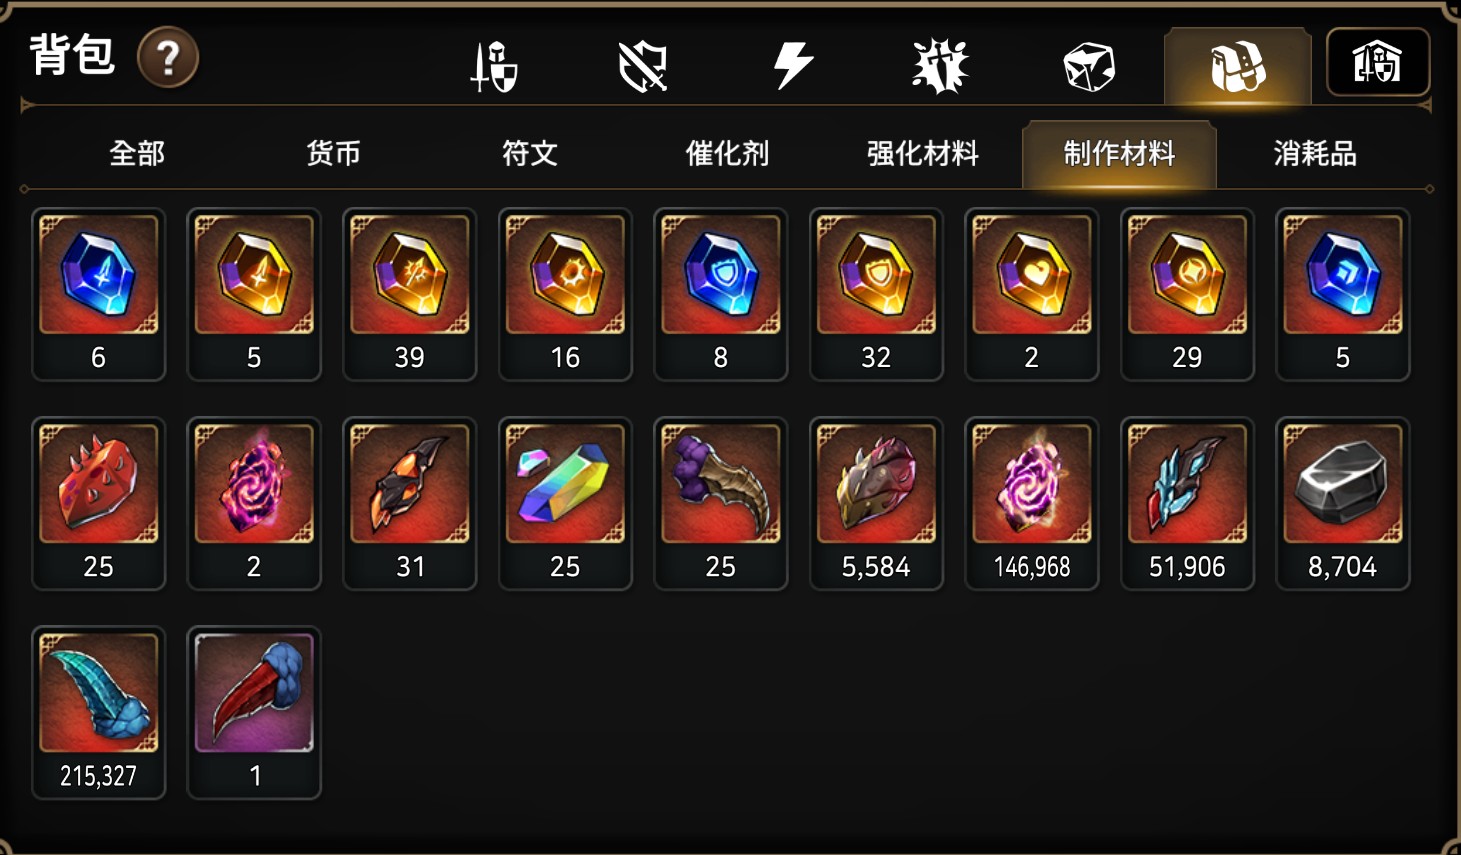Open the lightning bolt skills icon
This screenshot has height=855, width=1461.
pos(793,66)
